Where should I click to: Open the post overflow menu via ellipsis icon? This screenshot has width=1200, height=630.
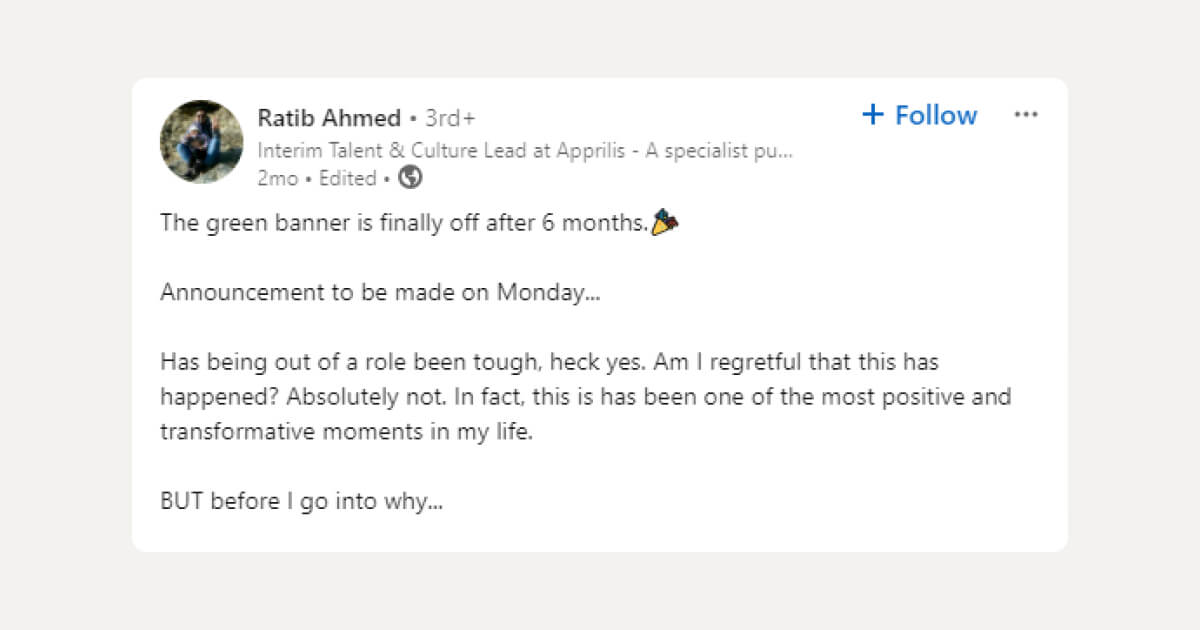click(1026, 114)
